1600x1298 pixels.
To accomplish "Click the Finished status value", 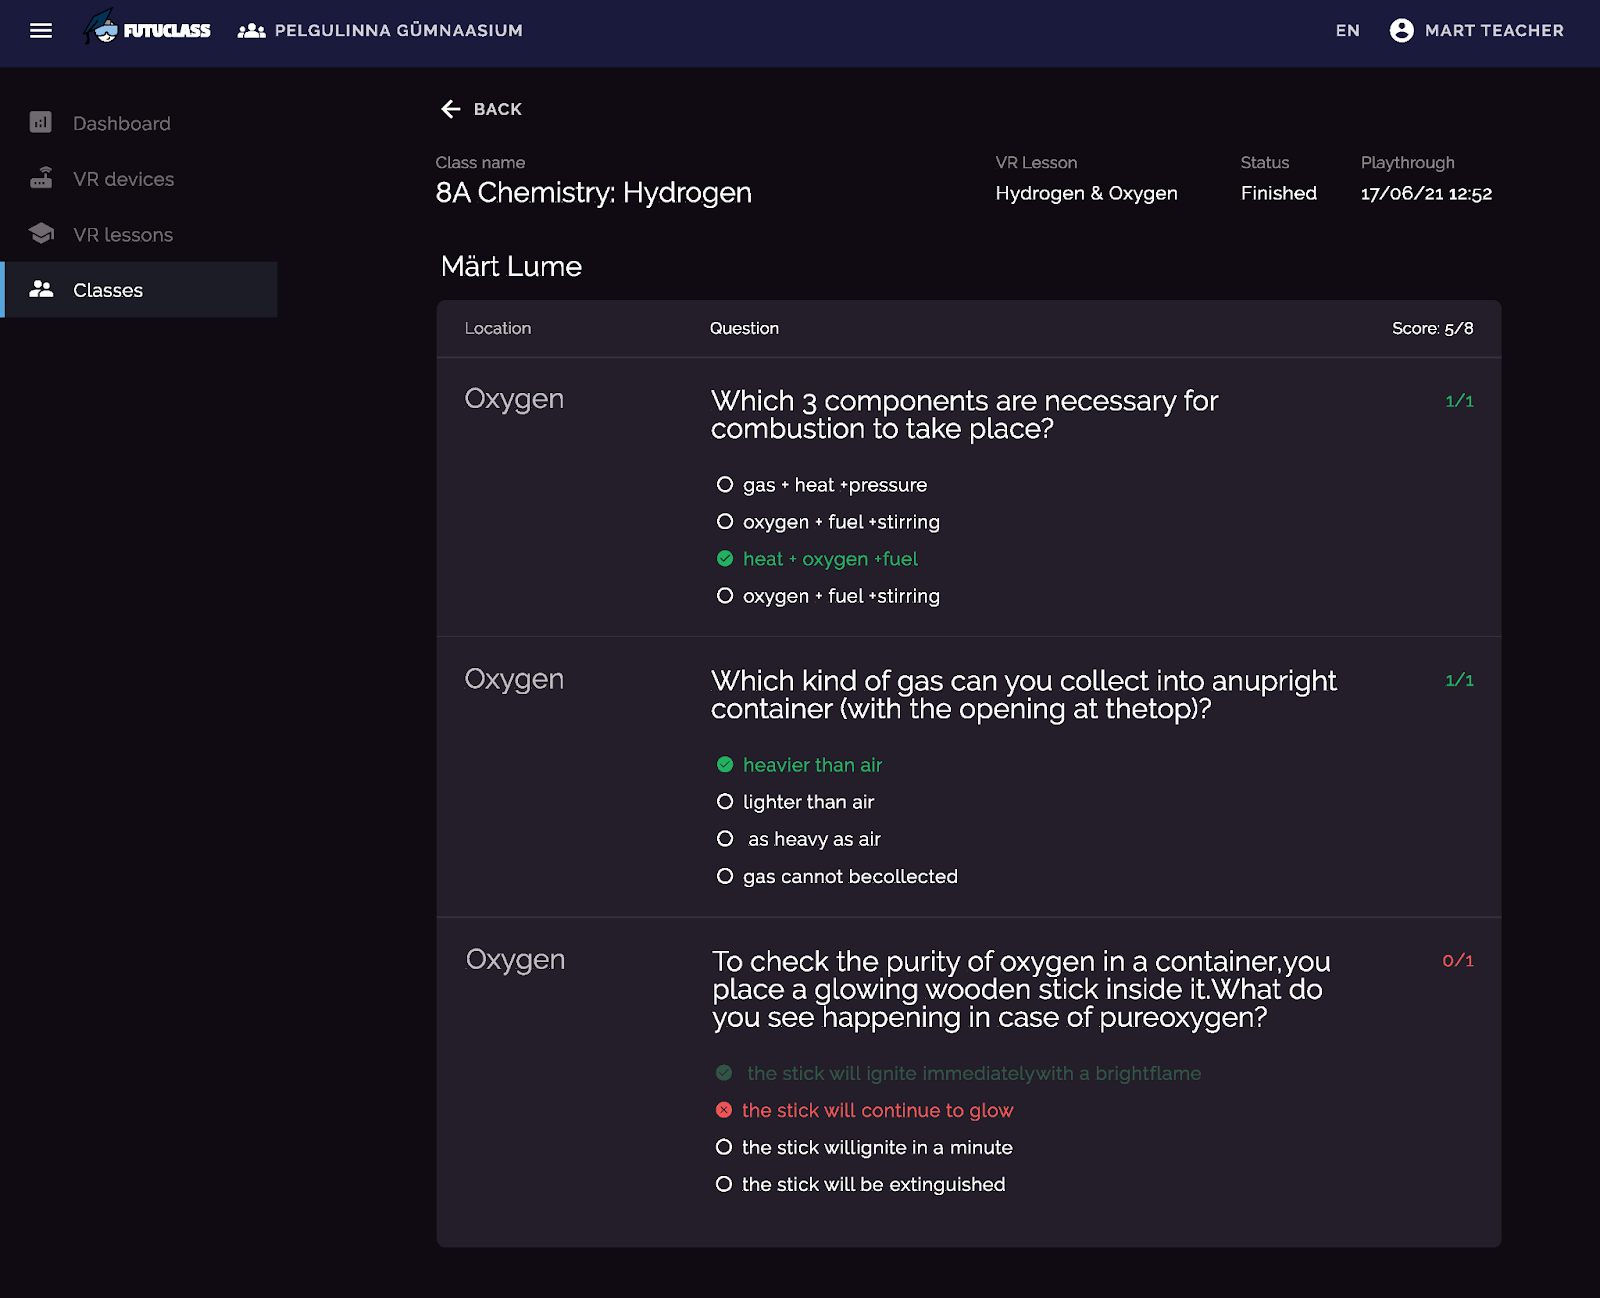I will pos(1278,193).
